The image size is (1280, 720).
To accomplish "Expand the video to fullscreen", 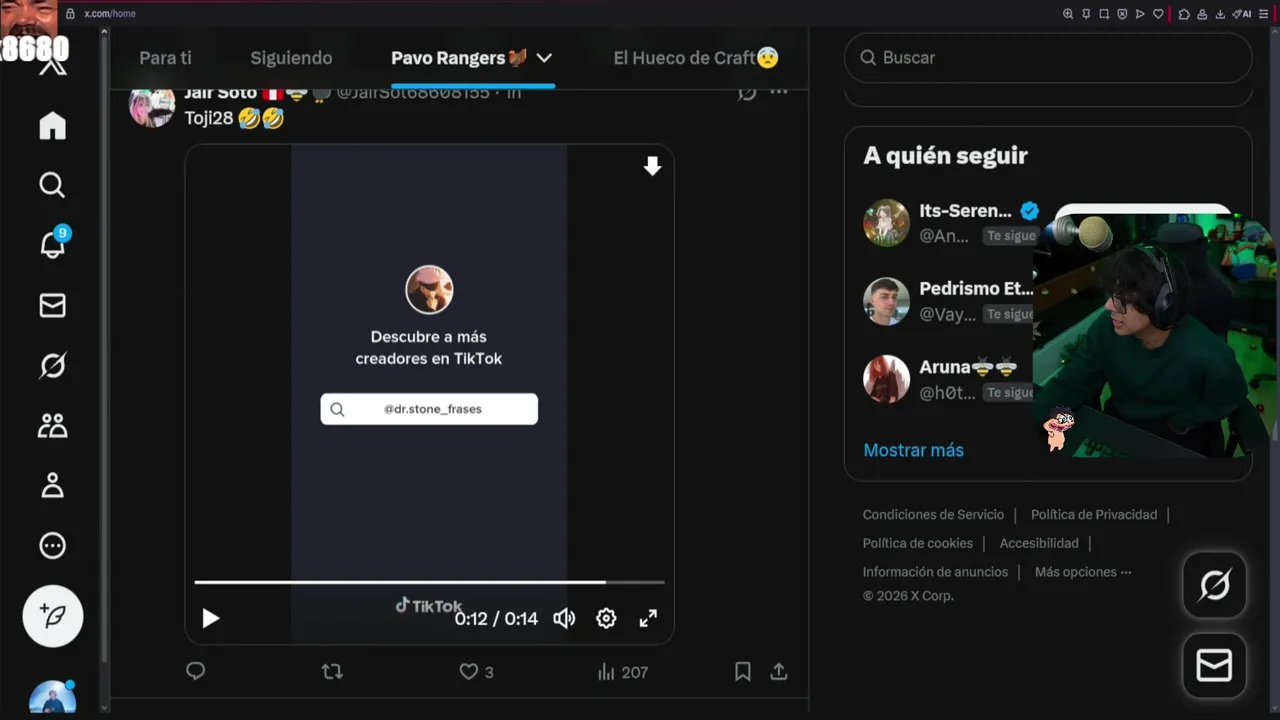I will (648, 618).
